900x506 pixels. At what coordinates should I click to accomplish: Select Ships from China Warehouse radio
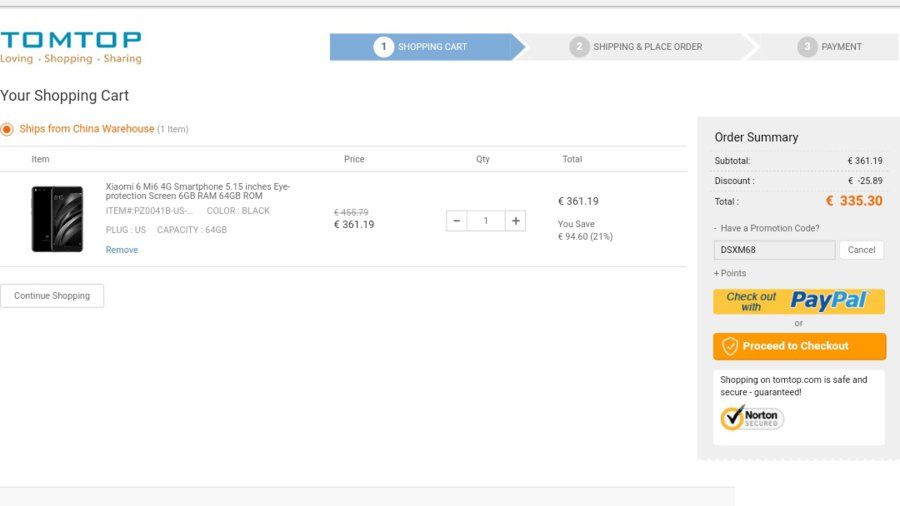pyautogui.click(x=7, y=129)
